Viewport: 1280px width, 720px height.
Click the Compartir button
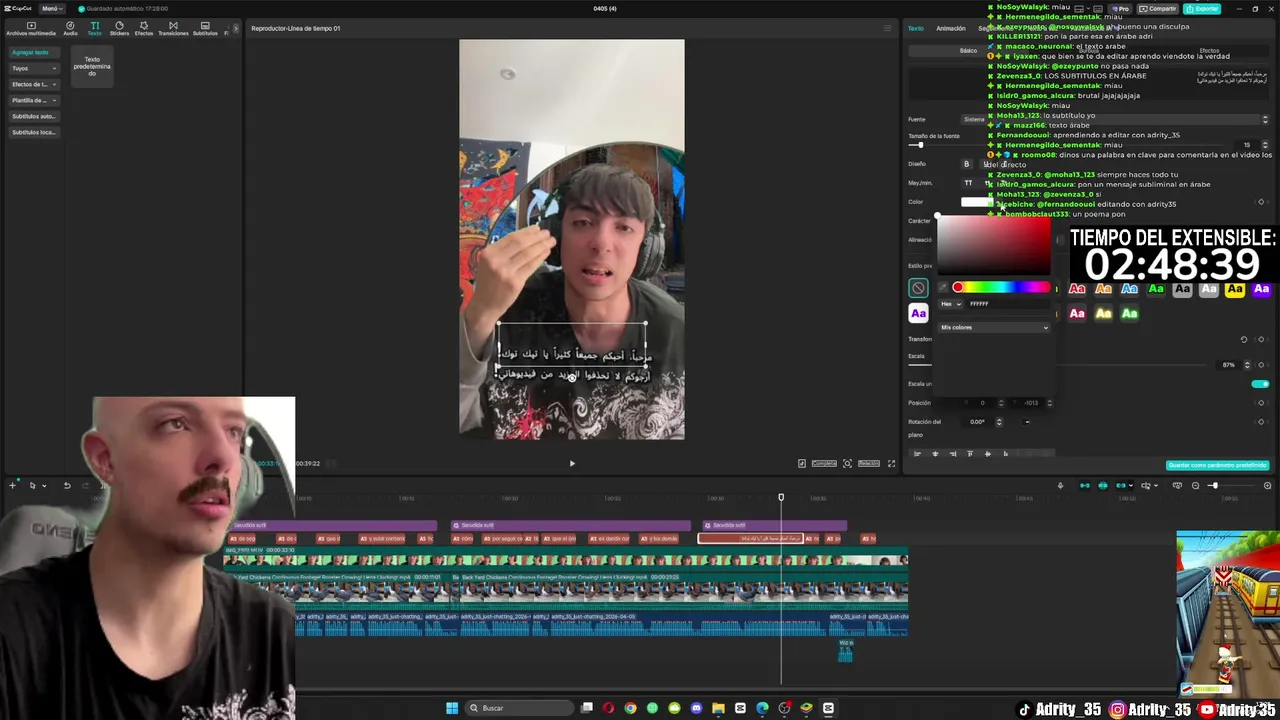pos(1158,8)
